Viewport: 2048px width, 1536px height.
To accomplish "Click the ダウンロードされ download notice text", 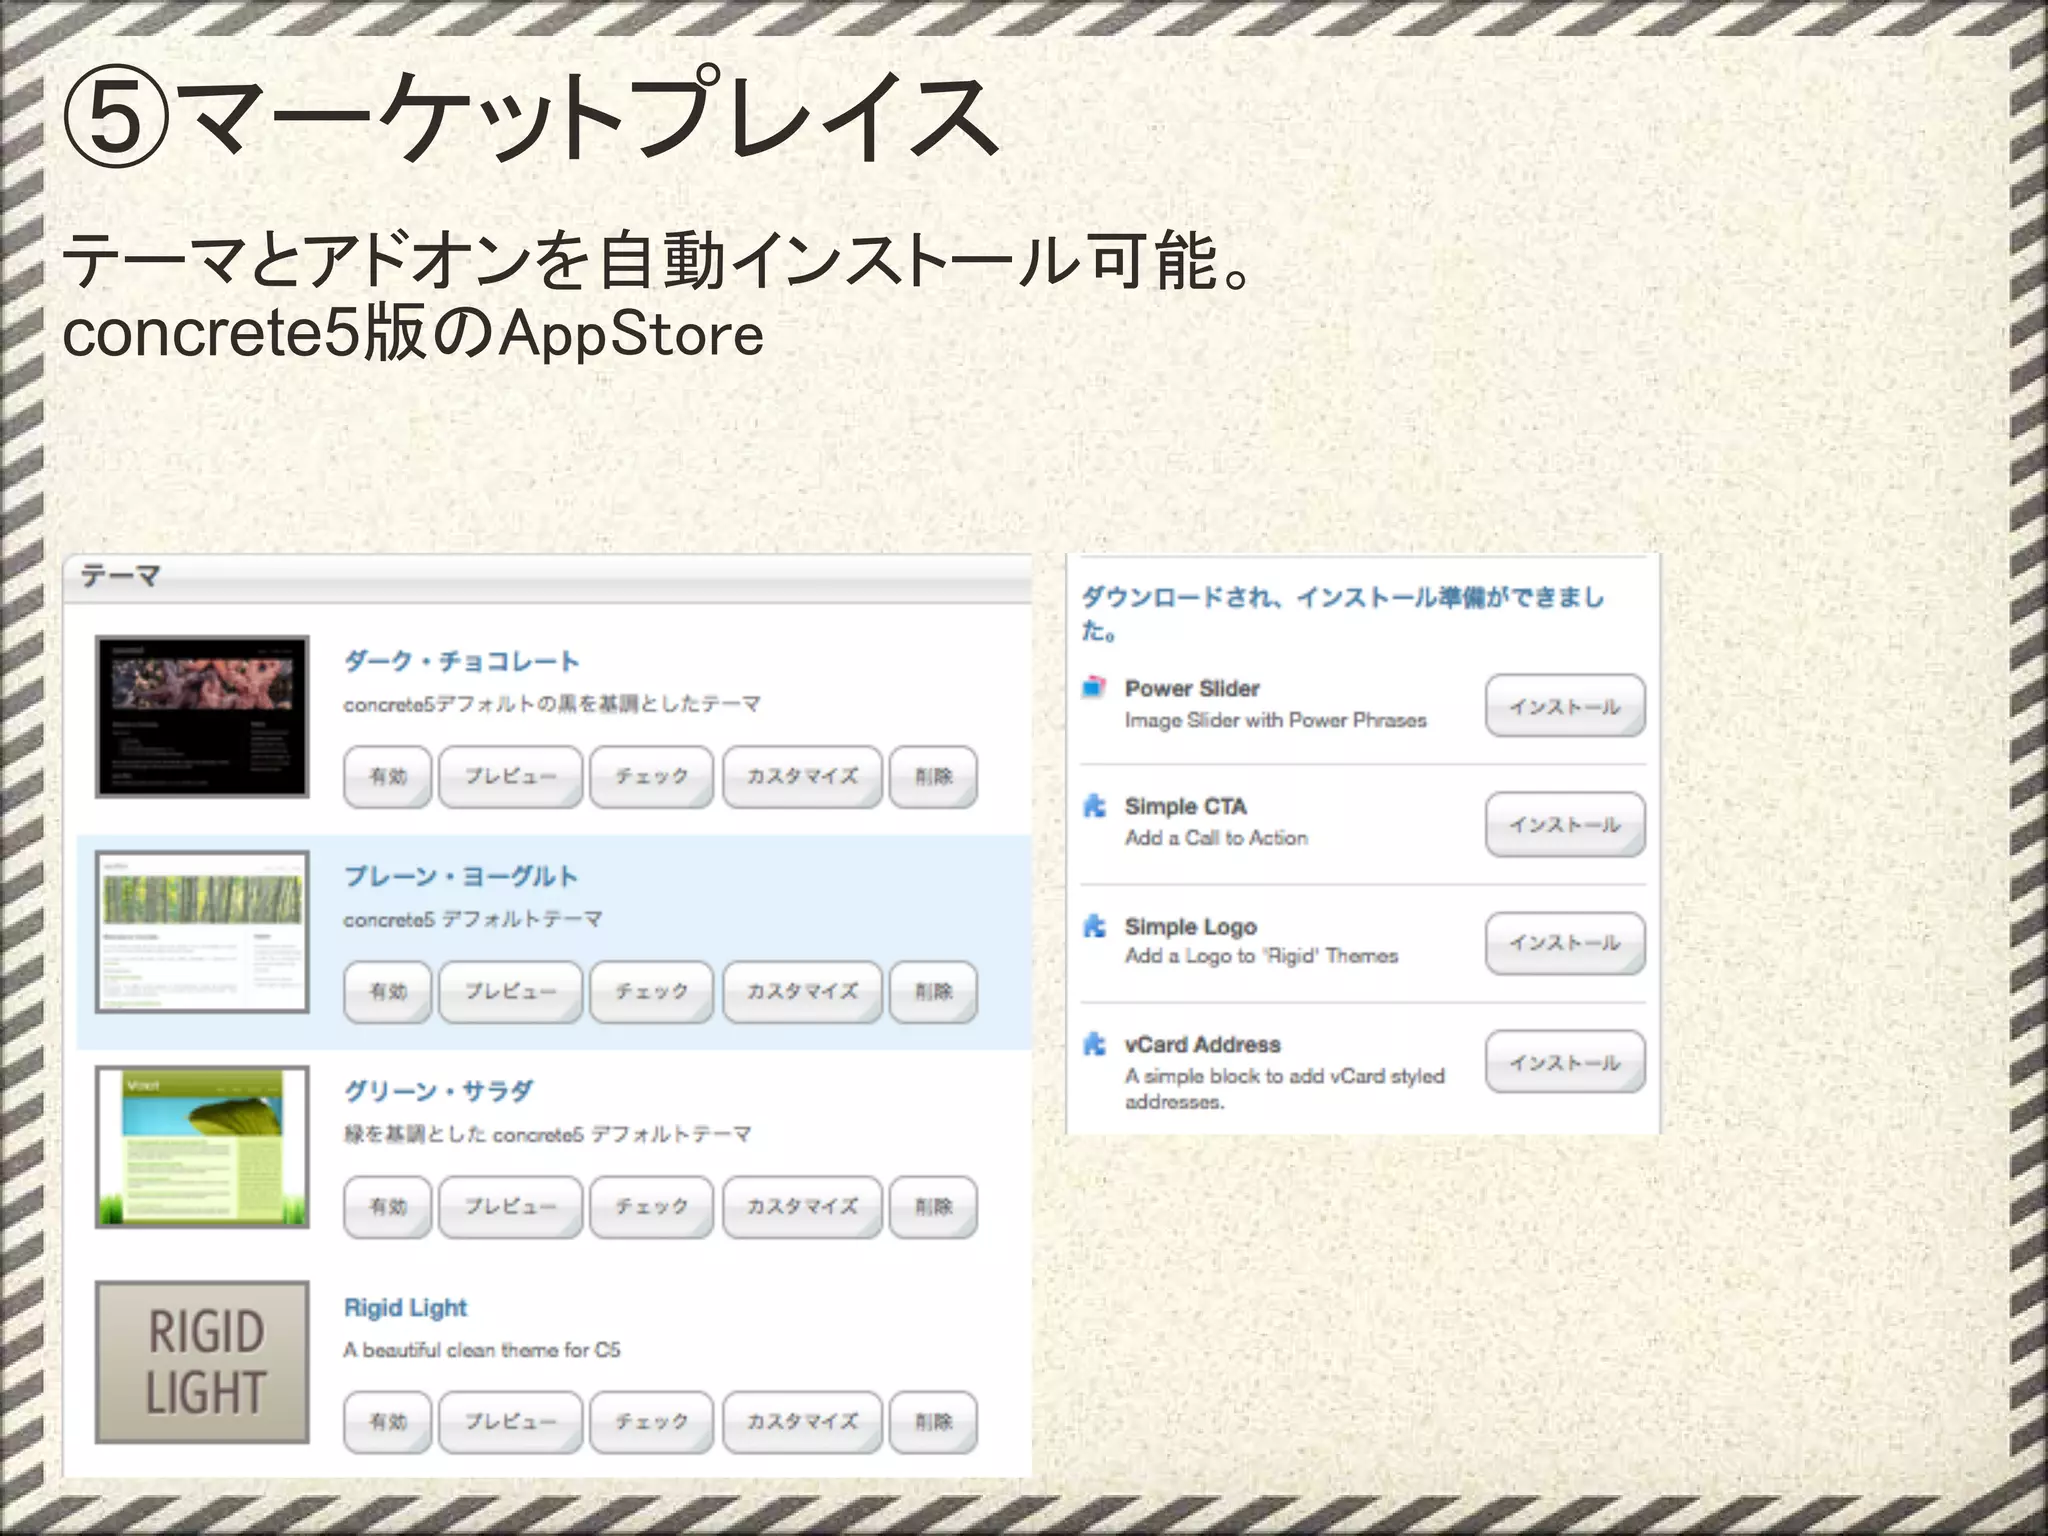I will tap(1343, 613).
